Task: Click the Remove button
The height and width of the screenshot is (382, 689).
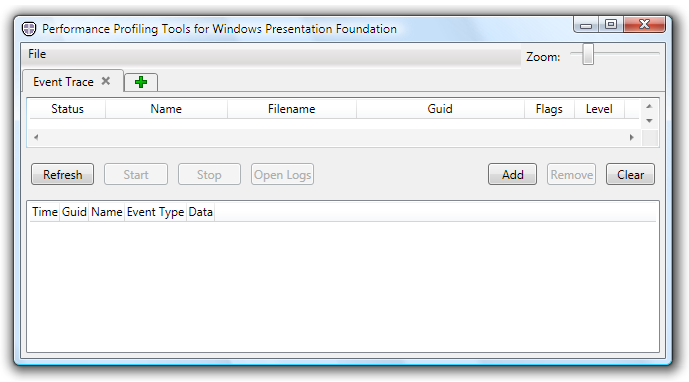Action: [571, 175]
